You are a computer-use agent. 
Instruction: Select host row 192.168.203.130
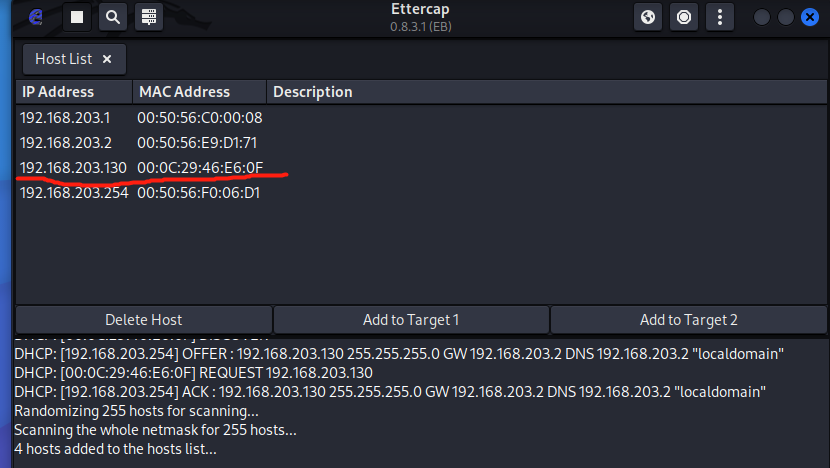point(421,167)
